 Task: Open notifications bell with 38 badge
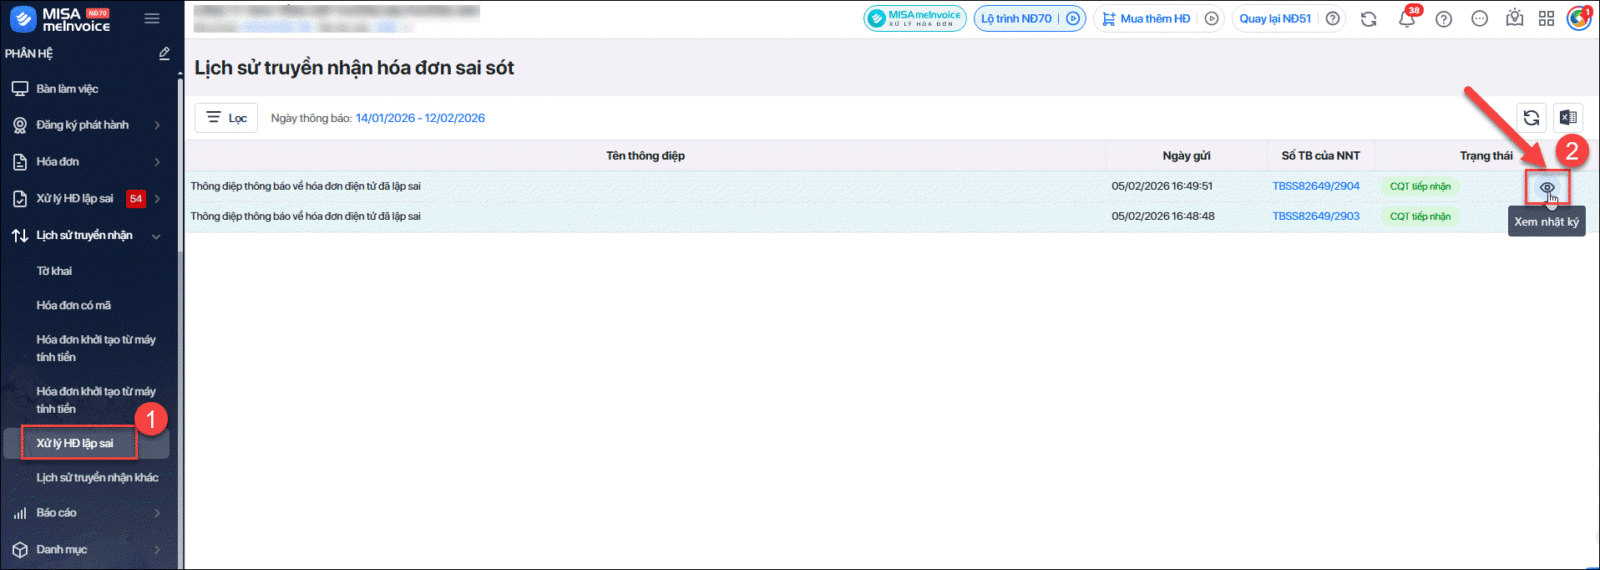click(1407, 19)
